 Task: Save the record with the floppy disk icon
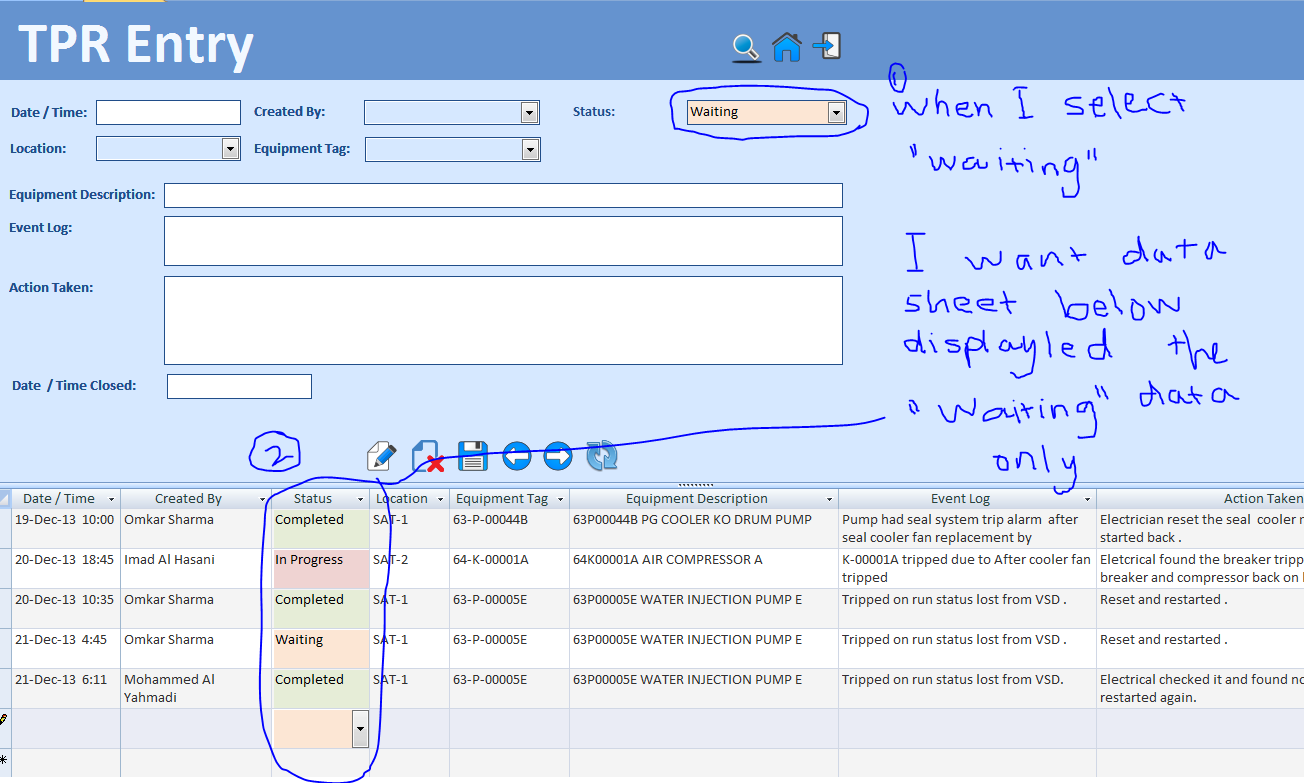coord(472,456)
